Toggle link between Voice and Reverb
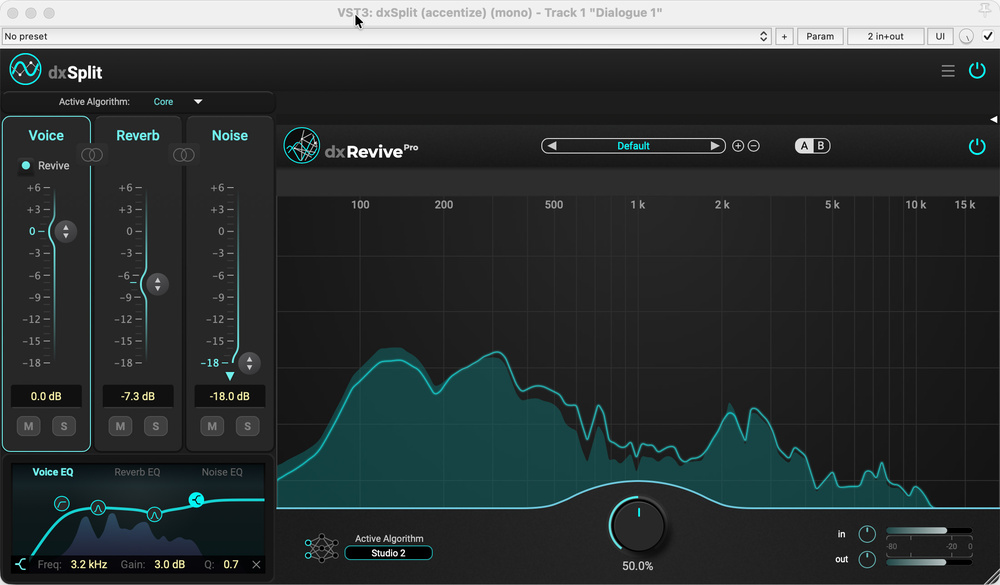 (92, 155)
